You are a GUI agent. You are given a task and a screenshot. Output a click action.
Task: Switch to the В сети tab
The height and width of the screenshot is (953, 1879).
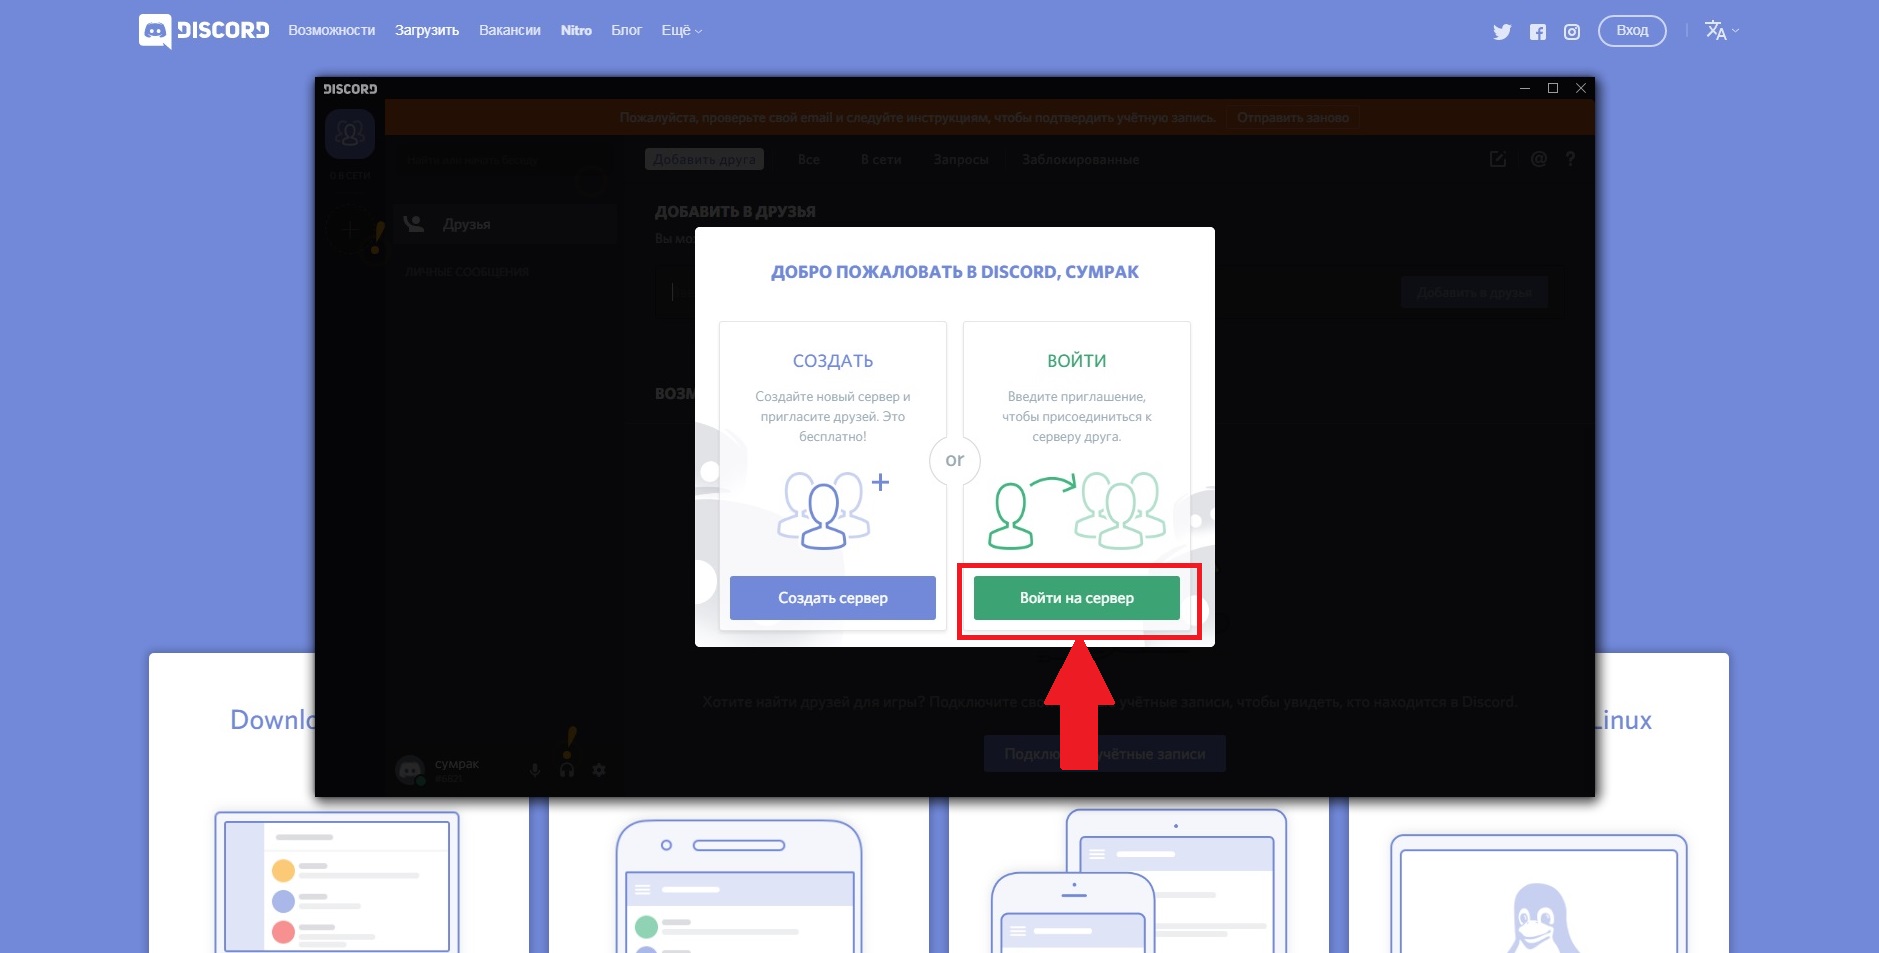click(881, 159)
